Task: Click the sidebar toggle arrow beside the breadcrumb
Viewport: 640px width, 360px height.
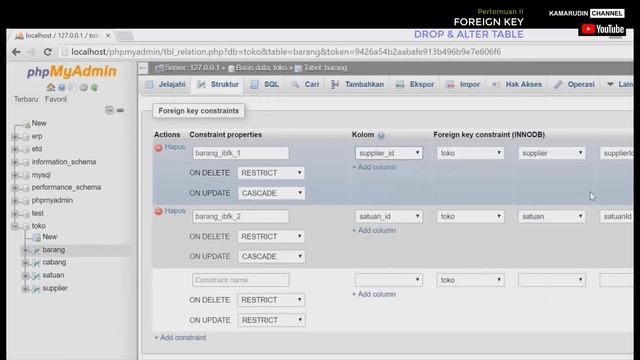Action: point(143,68)
